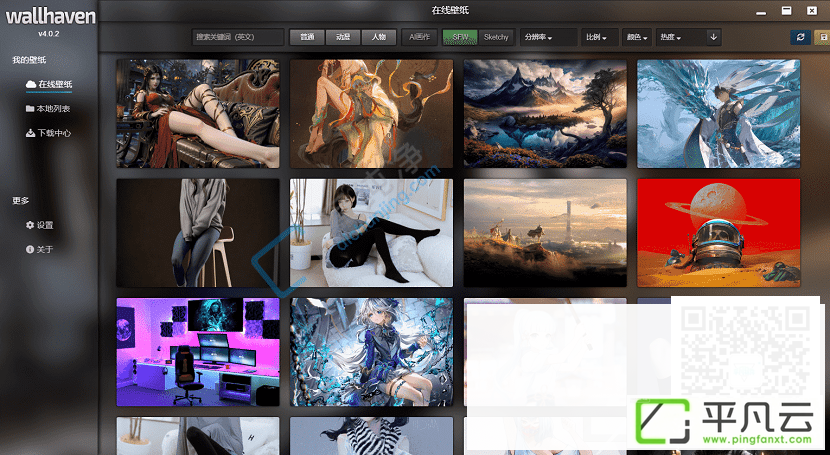Expand the 分辨率 resolution dropdown
Image resolution: width=830 pixels, height=455 pixels.
coord(548,37)
